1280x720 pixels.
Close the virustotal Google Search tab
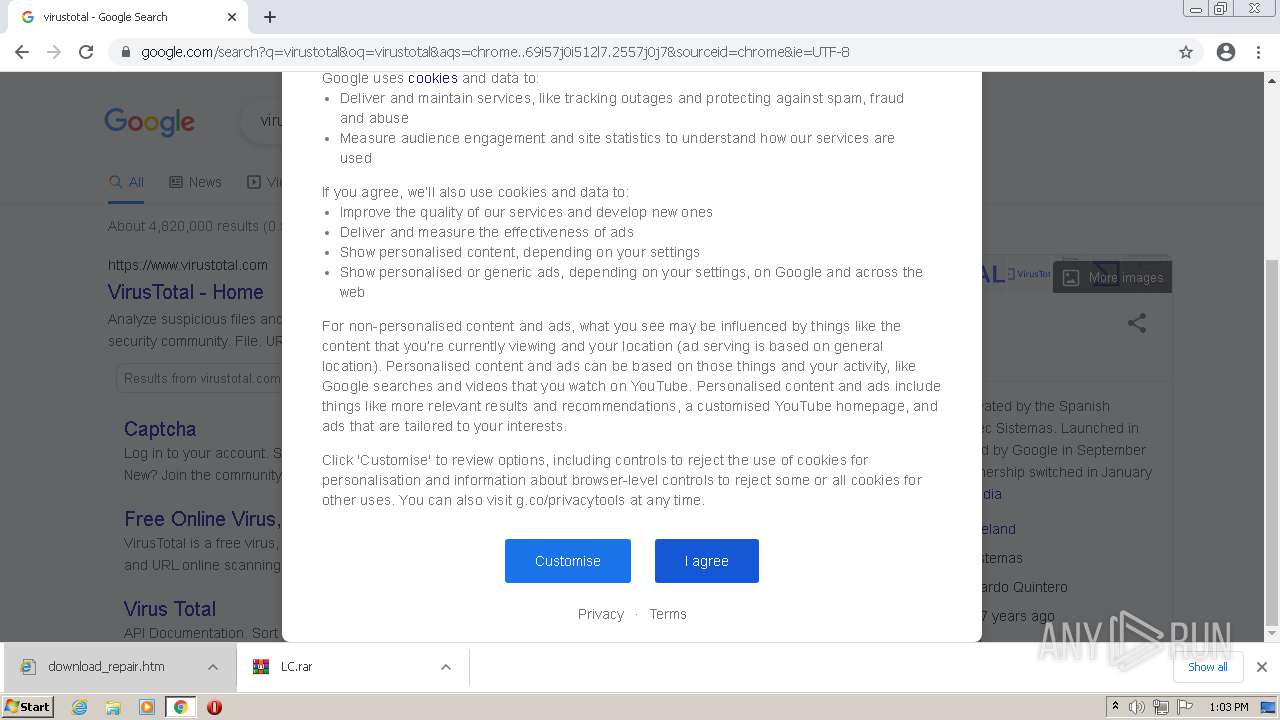coord(232,17)
